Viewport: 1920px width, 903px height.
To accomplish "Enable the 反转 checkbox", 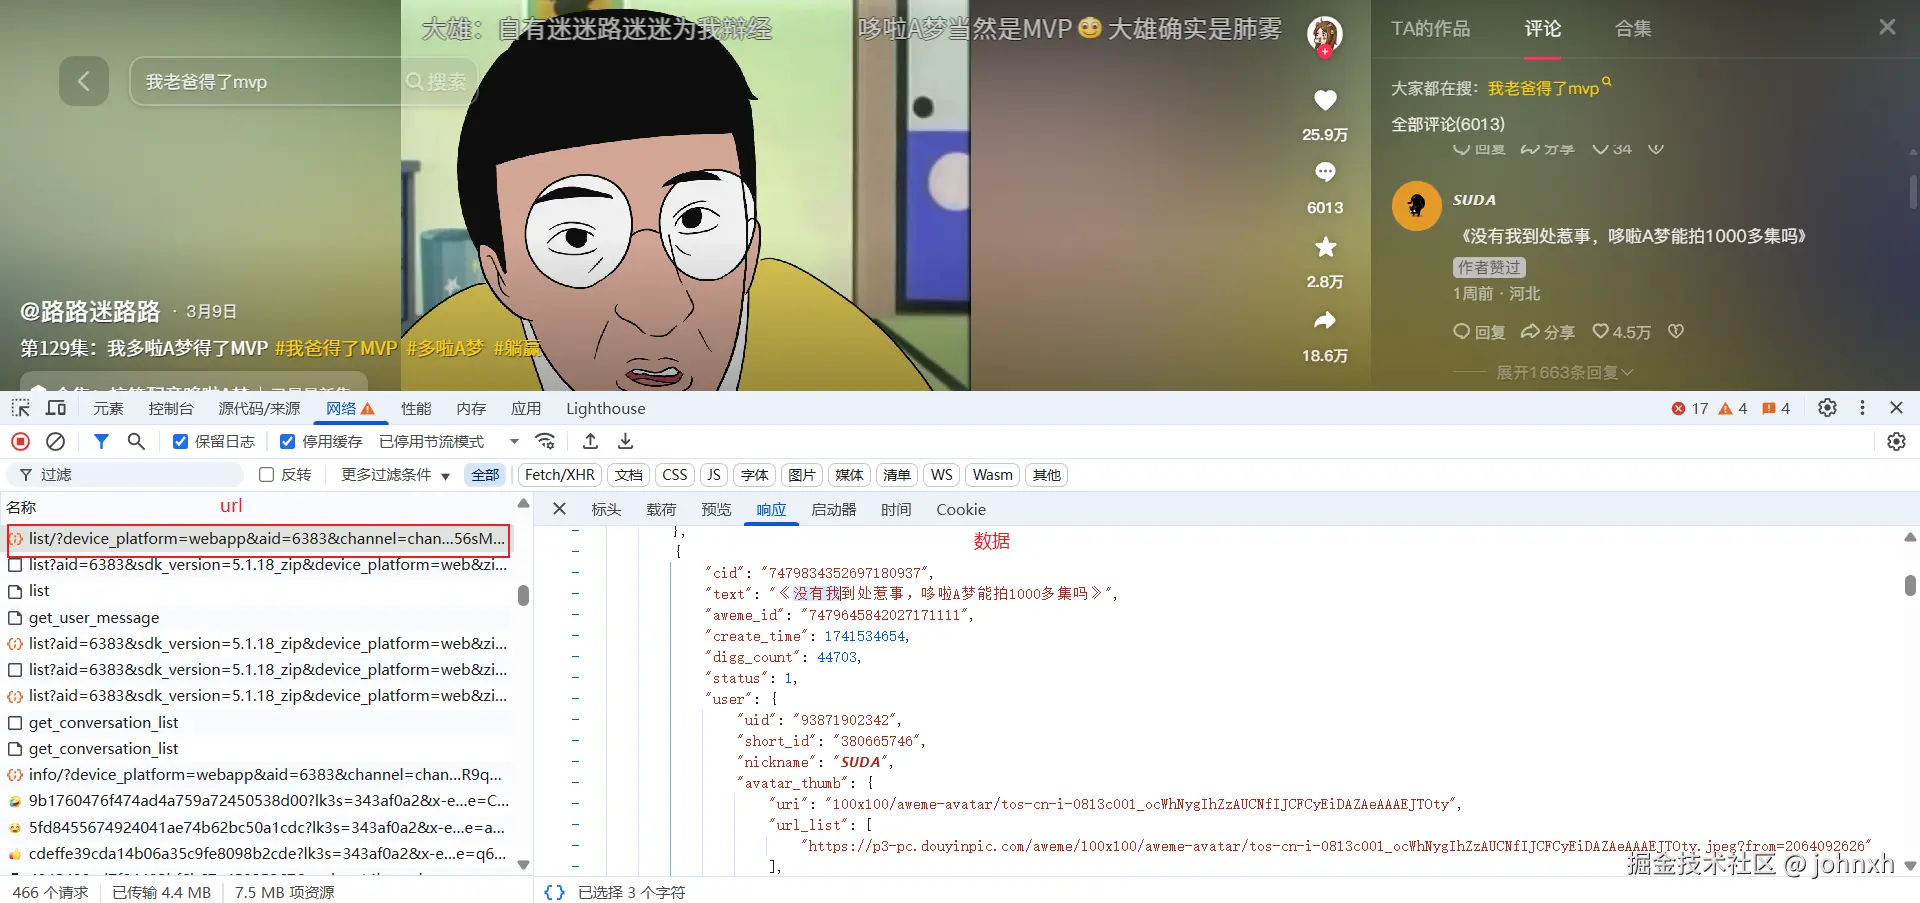I will coord(266,474).
